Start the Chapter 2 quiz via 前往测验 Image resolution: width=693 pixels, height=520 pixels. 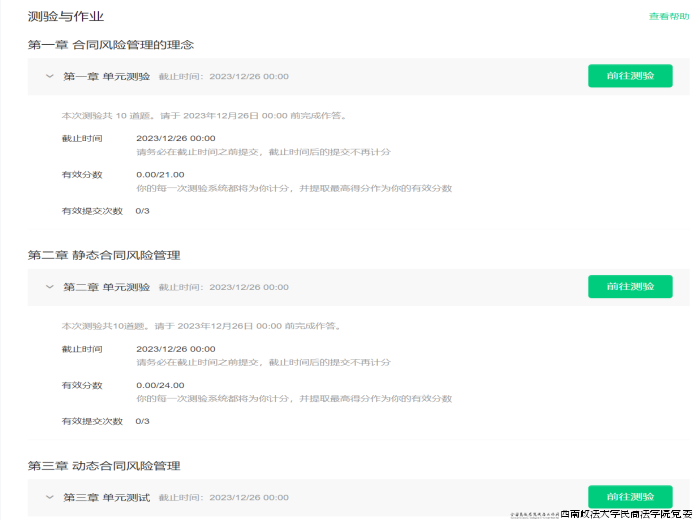pos(630,287)
